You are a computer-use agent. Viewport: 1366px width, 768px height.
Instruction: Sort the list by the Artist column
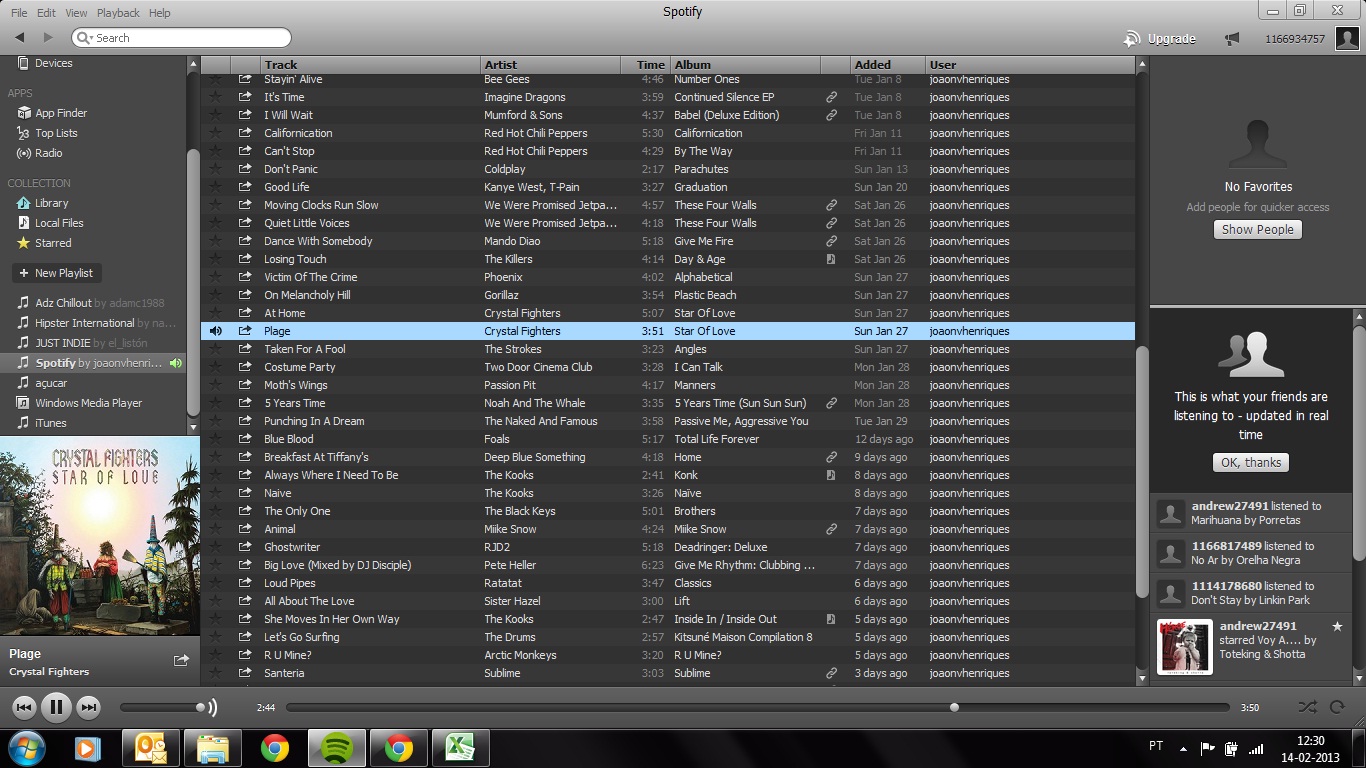pyautogui.click(x=550, y=64)
